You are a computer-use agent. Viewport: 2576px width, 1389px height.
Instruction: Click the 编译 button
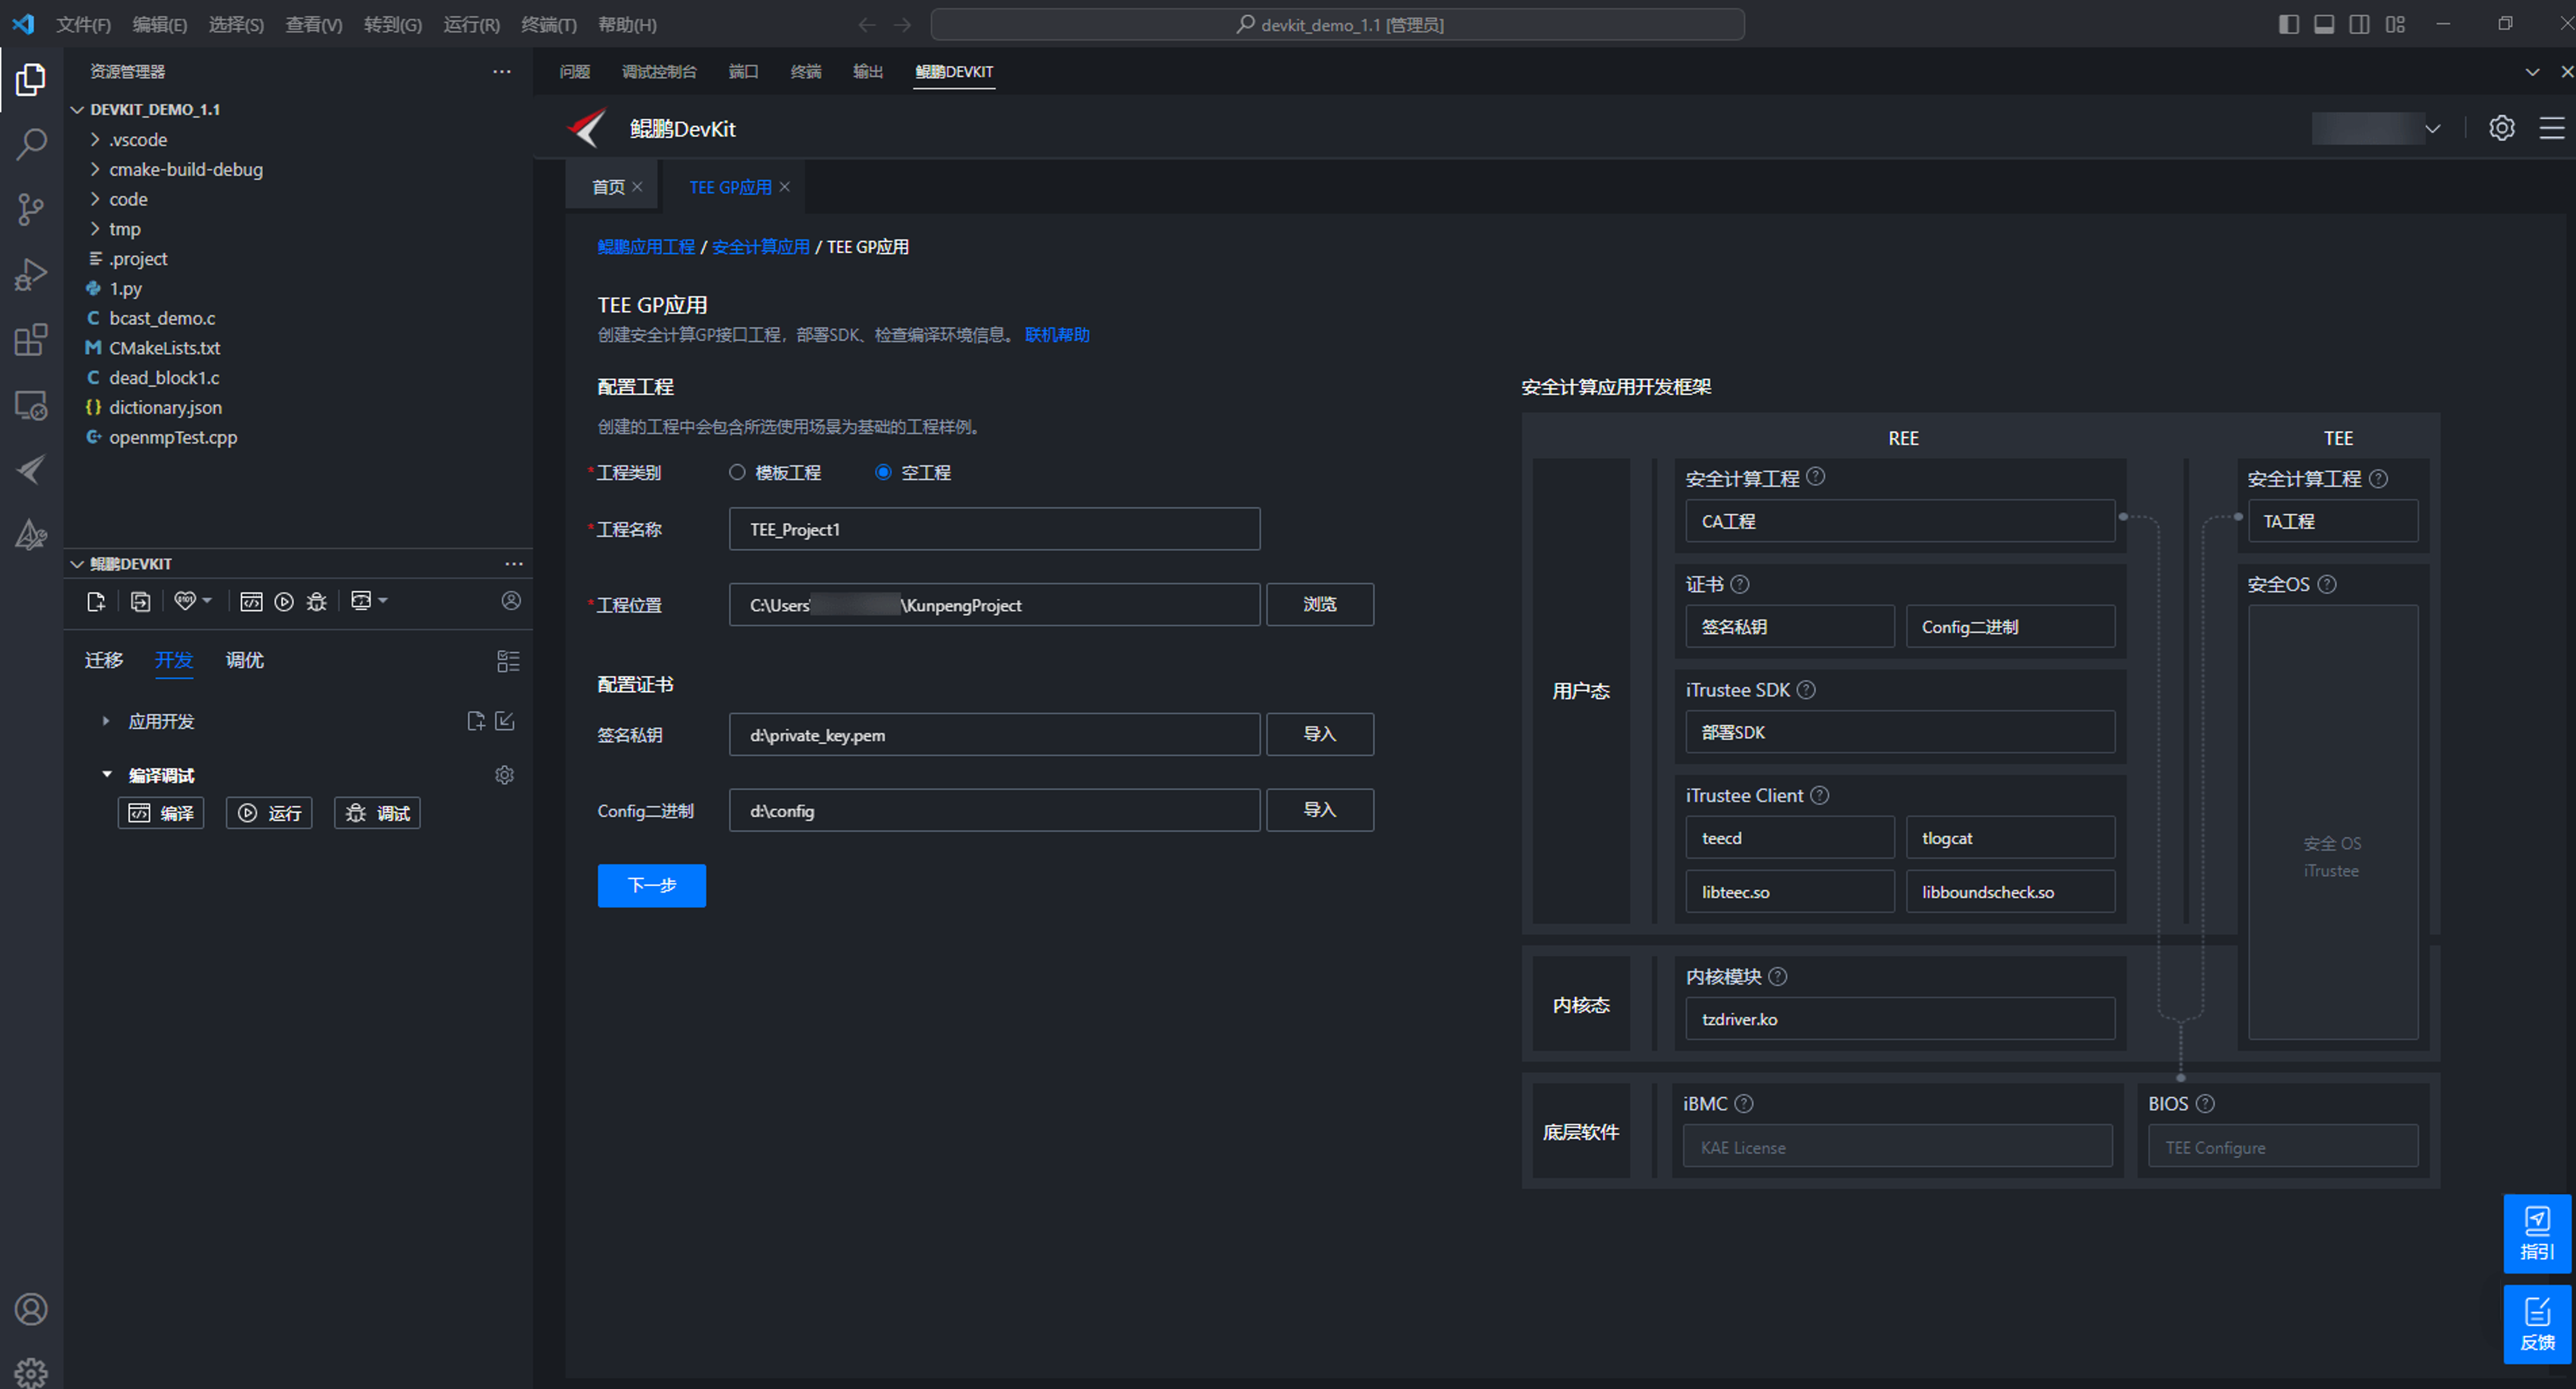pos(161,813)
